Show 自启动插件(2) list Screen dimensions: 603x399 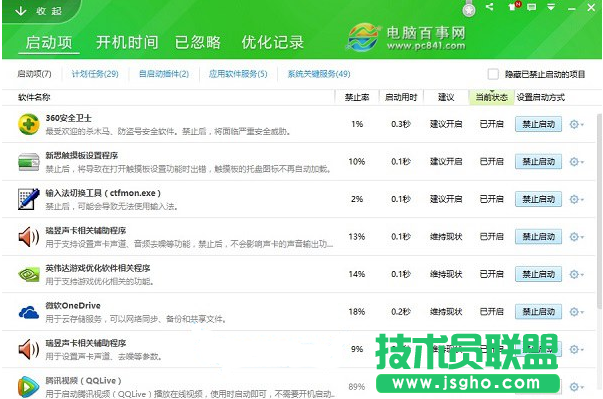click(x=164, y=74)
